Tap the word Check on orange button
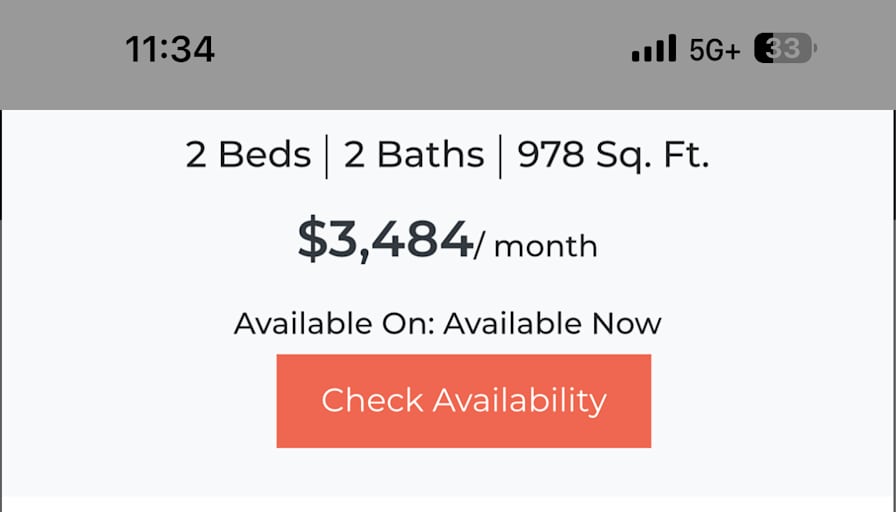The width and height of the screenshot is (896, 512). 372,399
